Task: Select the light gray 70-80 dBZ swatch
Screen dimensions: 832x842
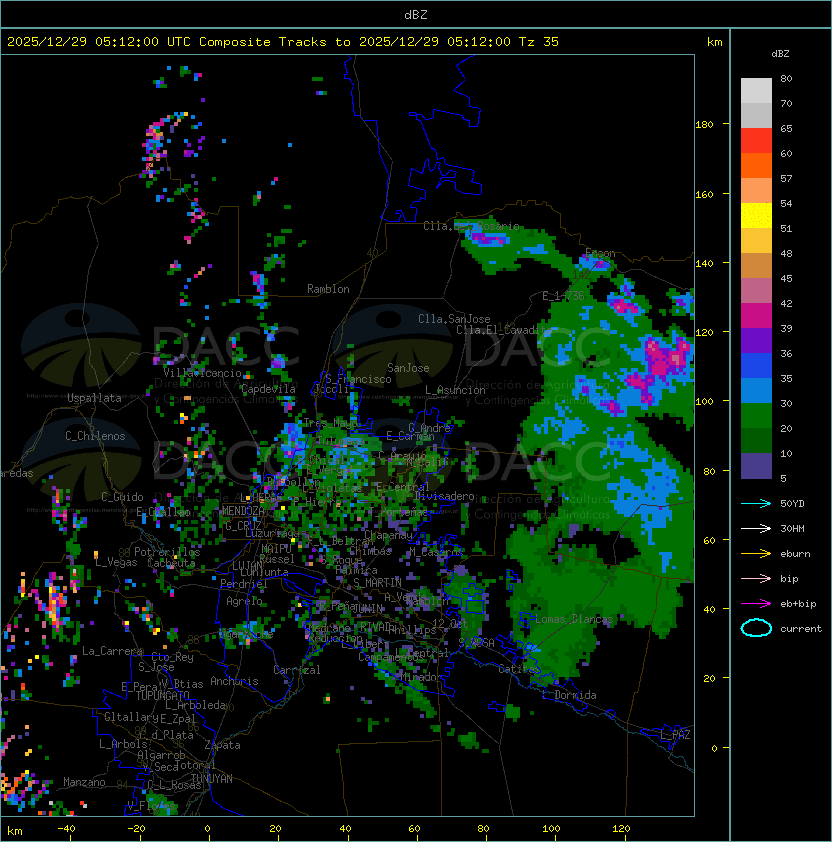Action: tap(756, 90)
